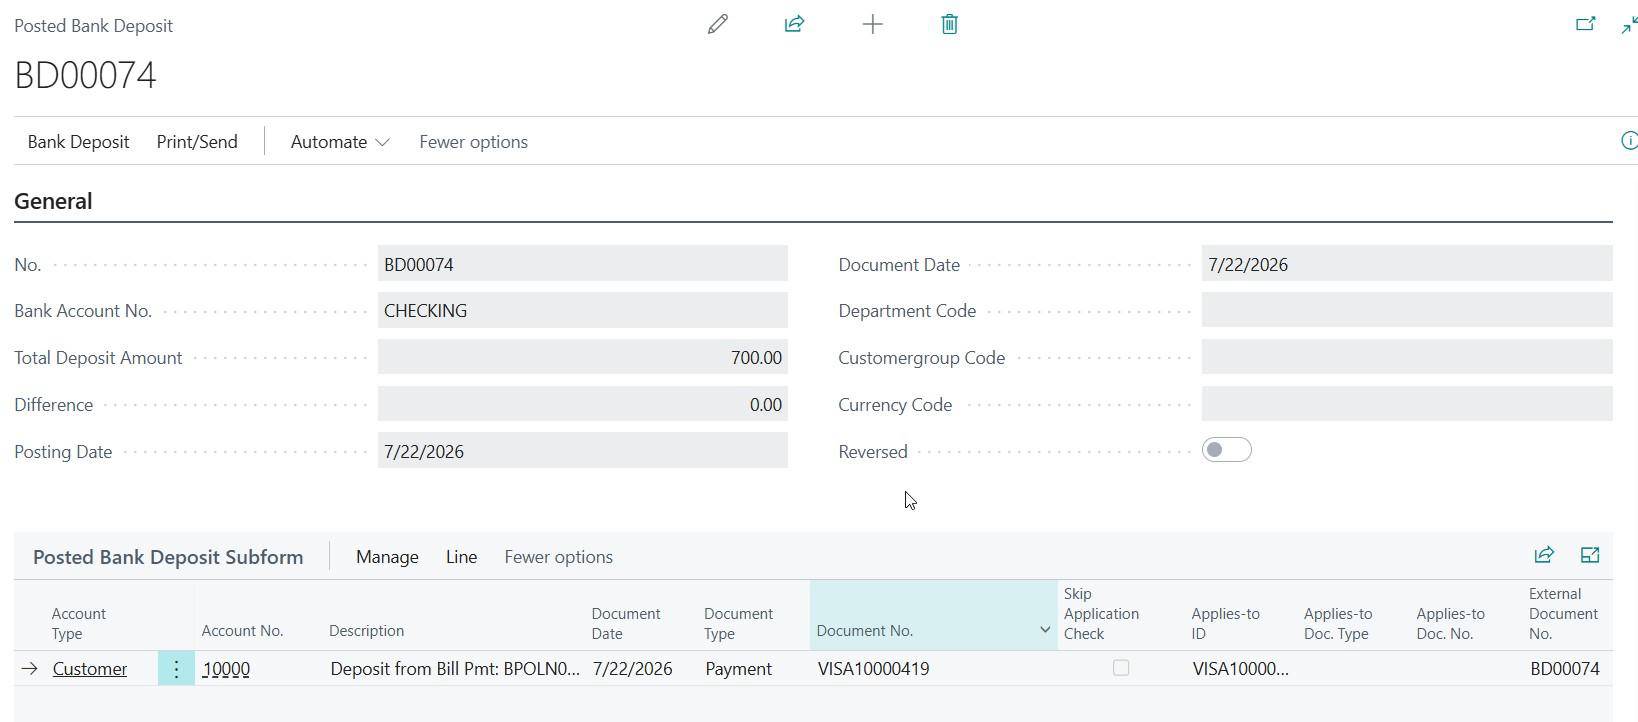Click the subform share icon

pos(1544,555)
